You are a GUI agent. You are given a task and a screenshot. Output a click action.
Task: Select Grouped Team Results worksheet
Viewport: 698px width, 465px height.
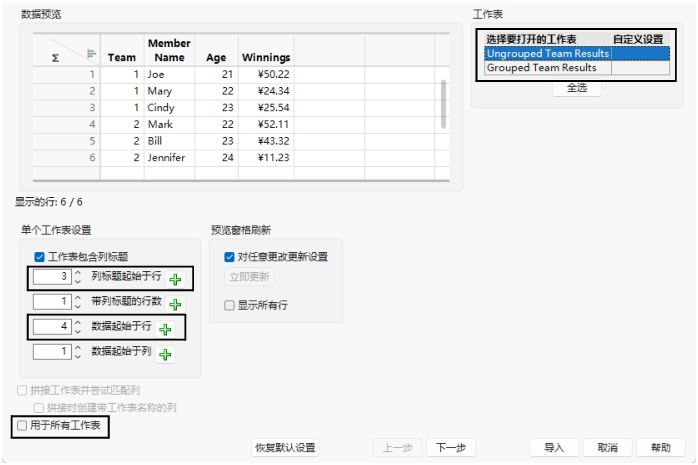coord(576,68)
